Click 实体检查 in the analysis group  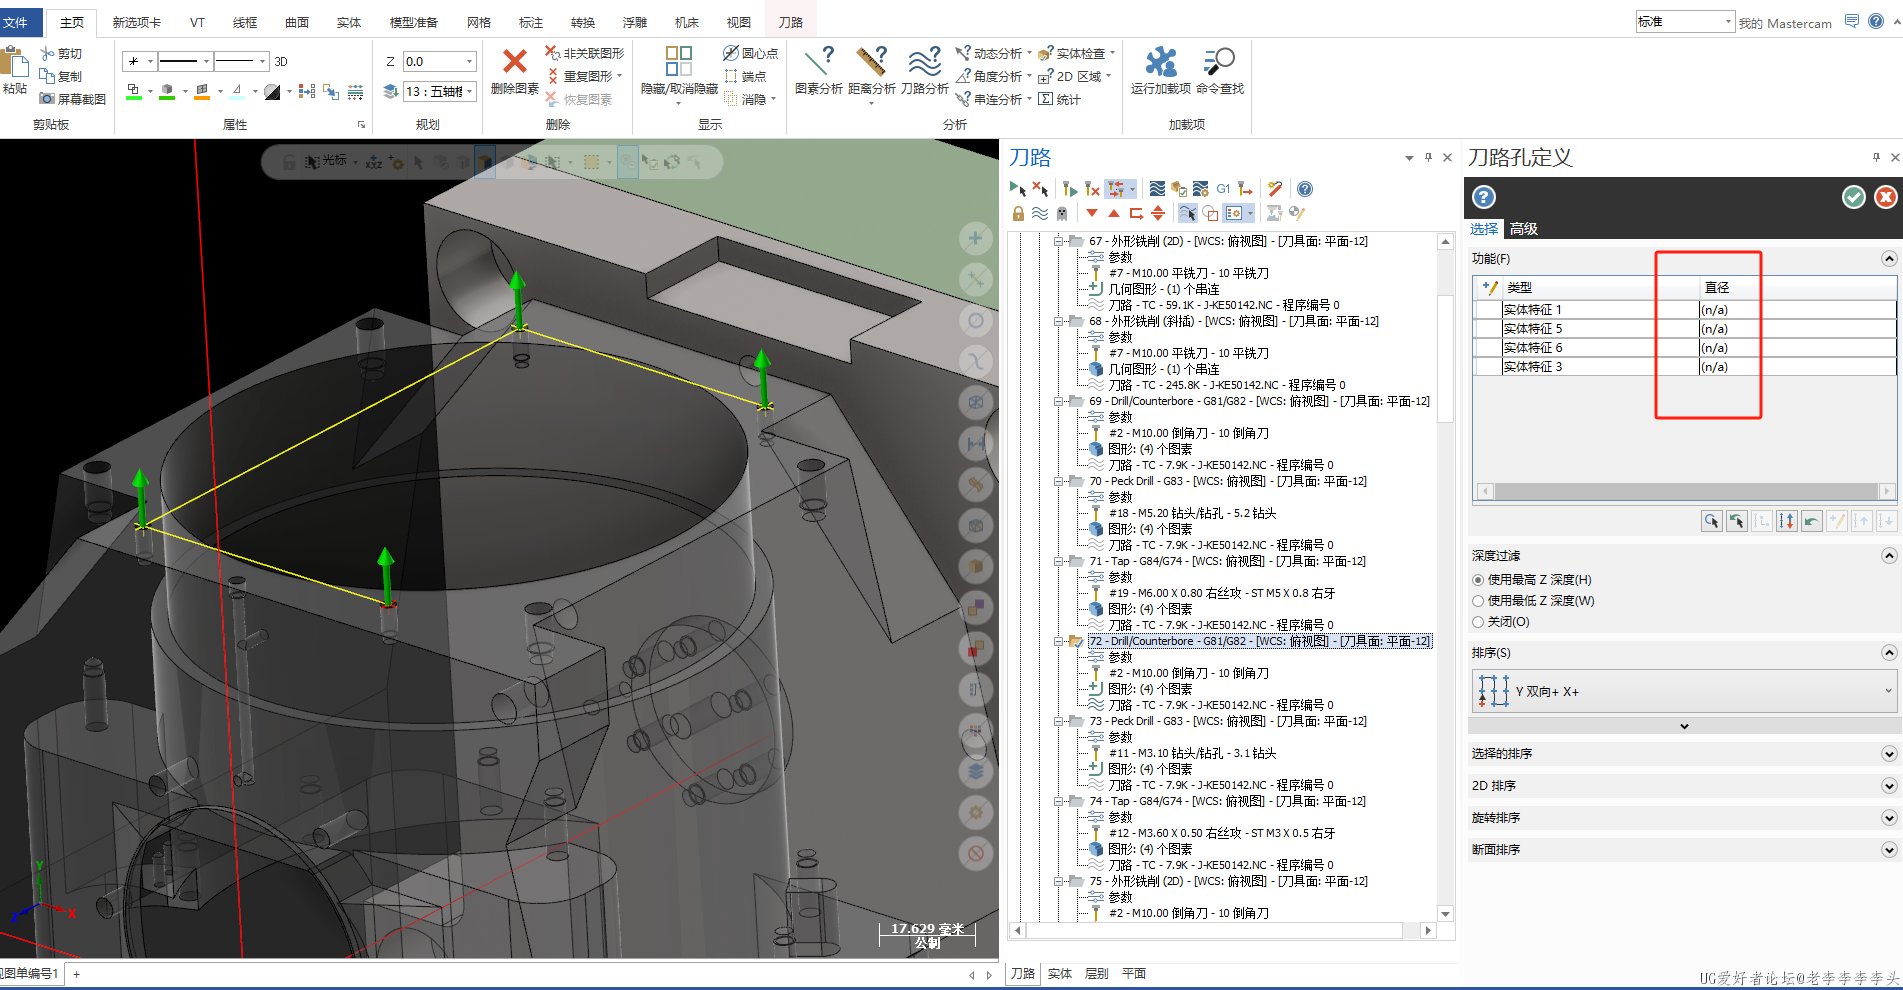1073,53
